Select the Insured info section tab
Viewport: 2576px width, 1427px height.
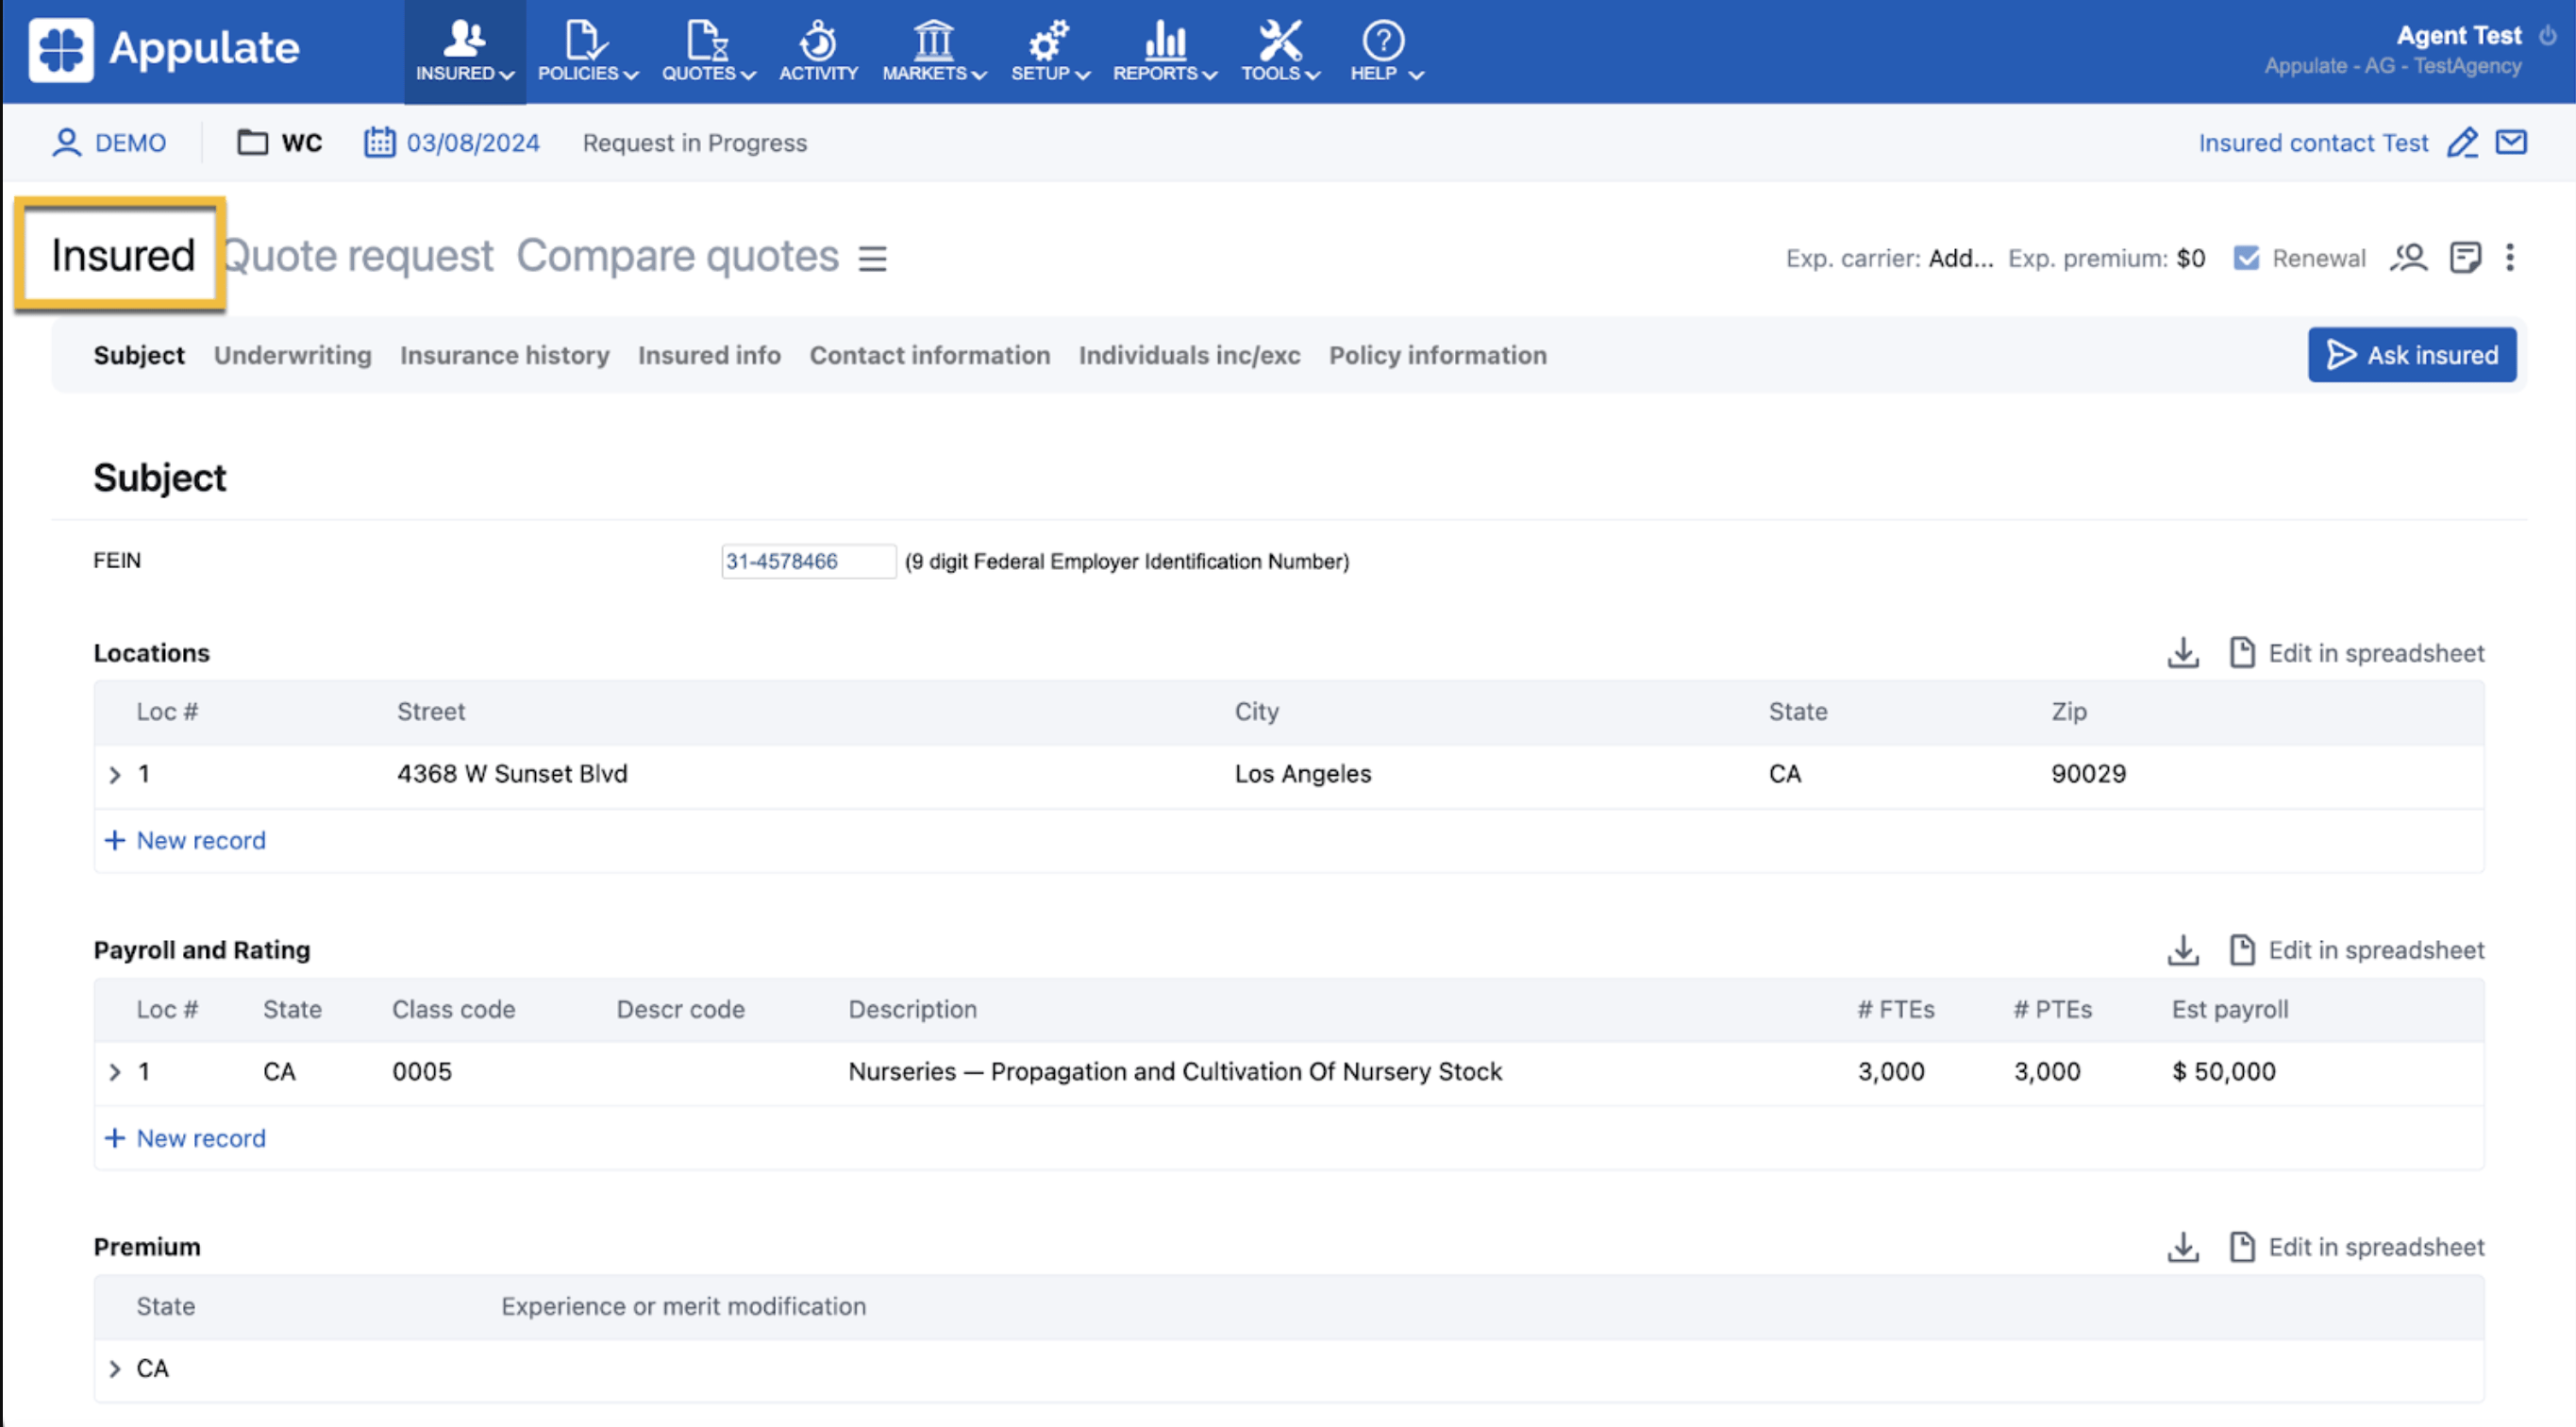point(709,355)
